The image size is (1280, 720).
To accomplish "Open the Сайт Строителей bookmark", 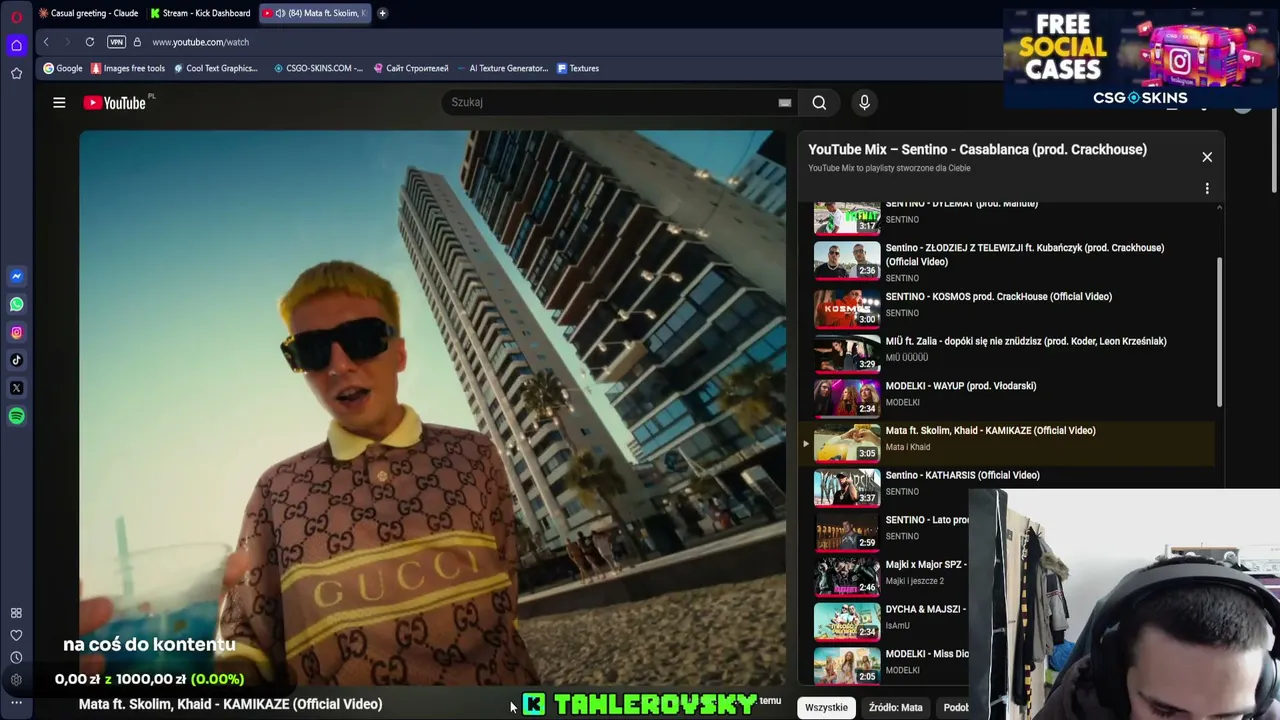I will (x=410, y=68).
